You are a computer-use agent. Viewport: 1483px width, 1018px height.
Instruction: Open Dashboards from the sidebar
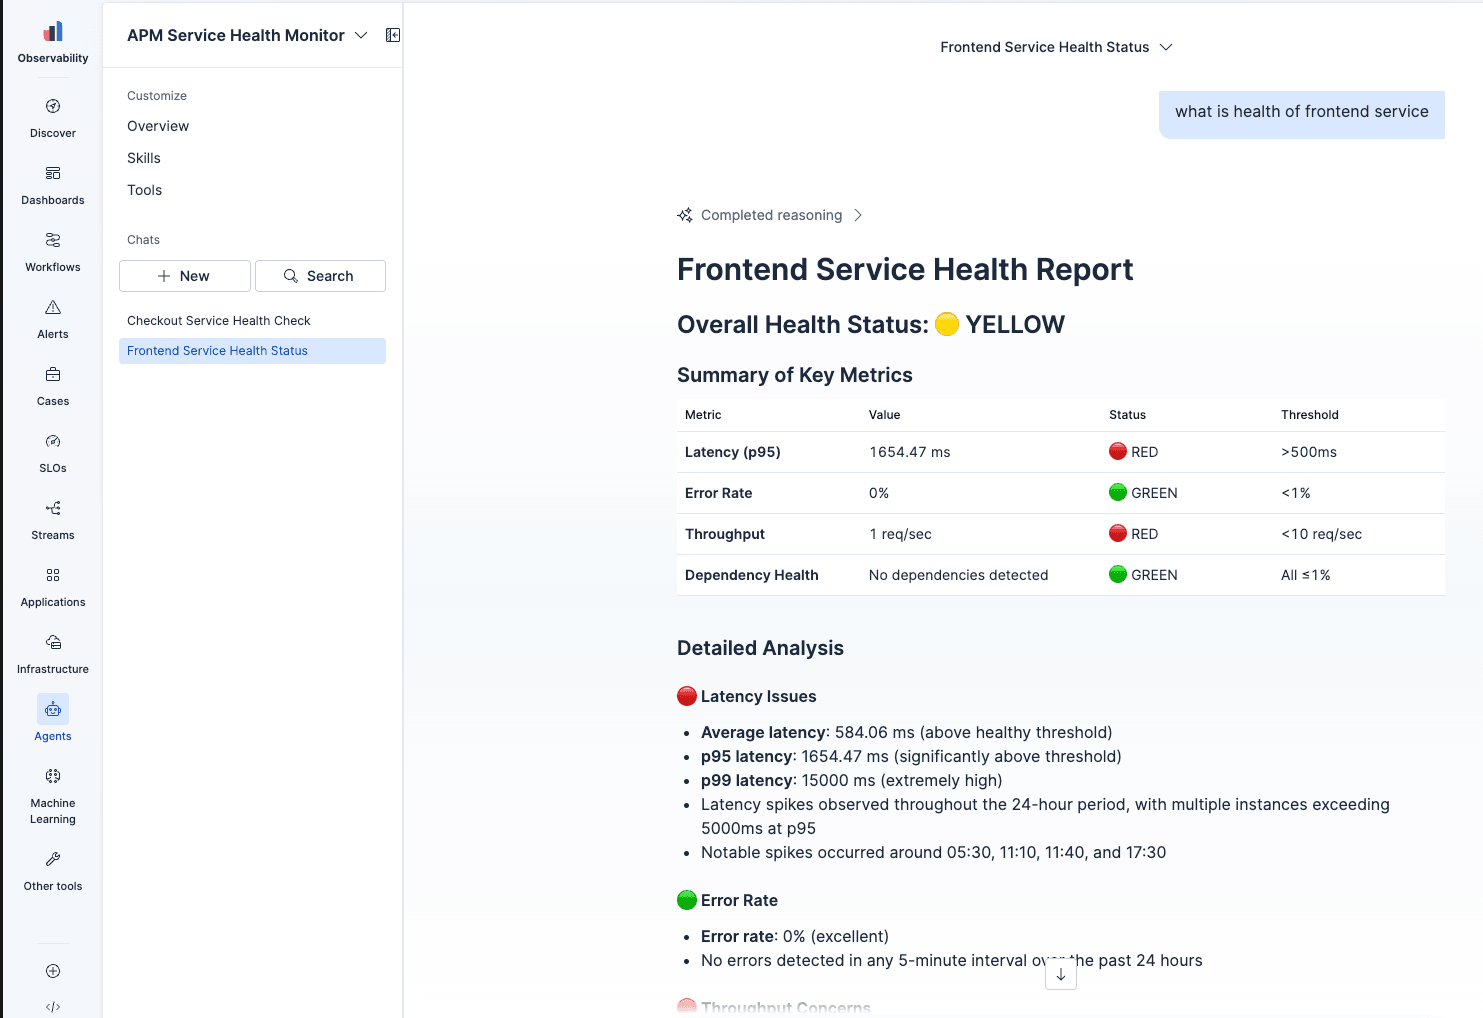(x=53, y=184)
